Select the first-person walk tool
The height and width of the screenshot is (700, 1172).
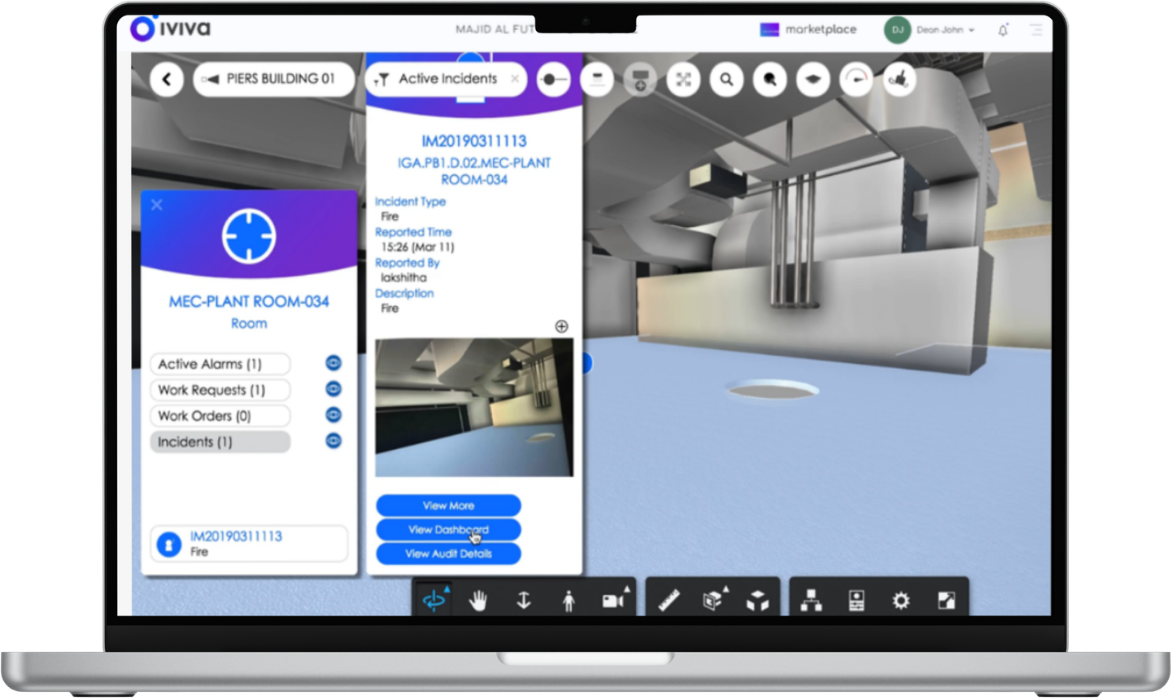569,601
